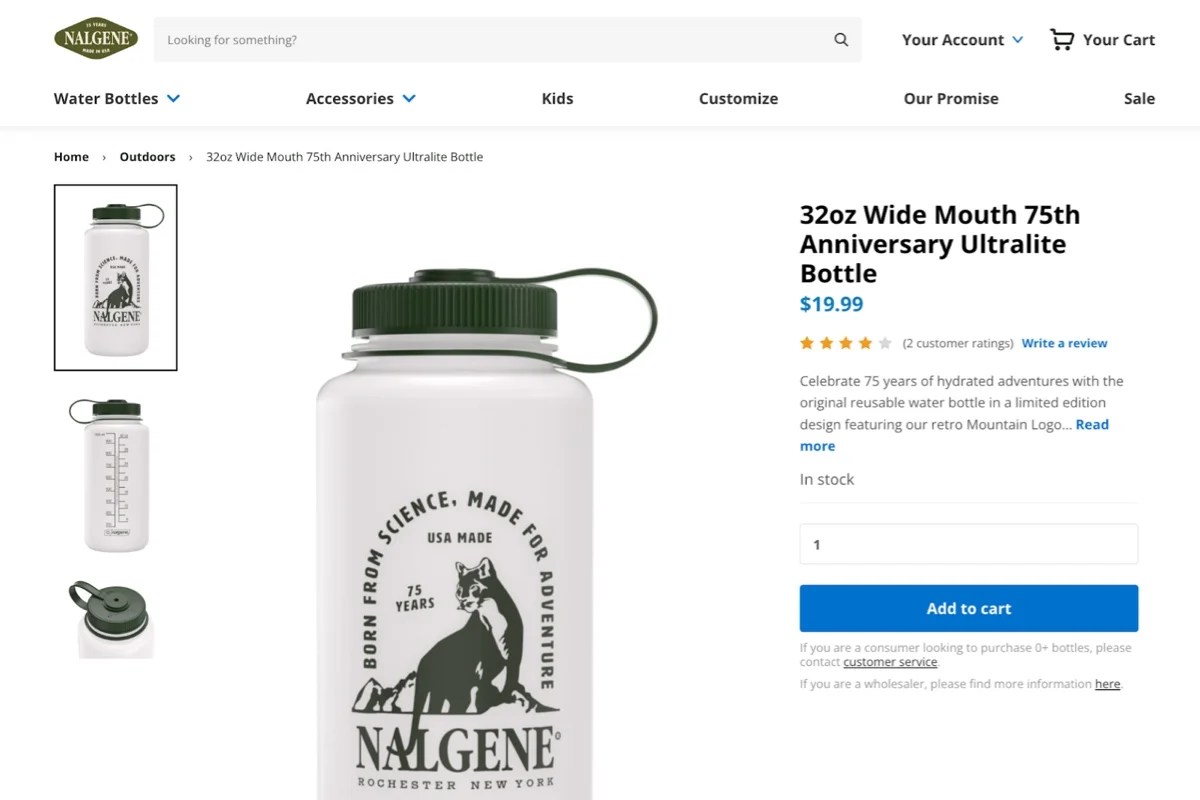Go to Home via breadcrumb
The image size is (1200, 800).
(x=71, y=156)
